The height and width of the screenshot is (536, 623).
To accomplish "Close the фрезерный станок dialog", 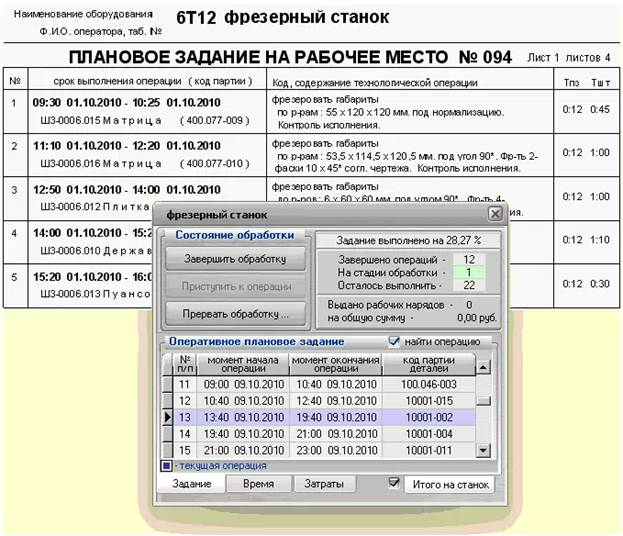I will click(495, 214).
